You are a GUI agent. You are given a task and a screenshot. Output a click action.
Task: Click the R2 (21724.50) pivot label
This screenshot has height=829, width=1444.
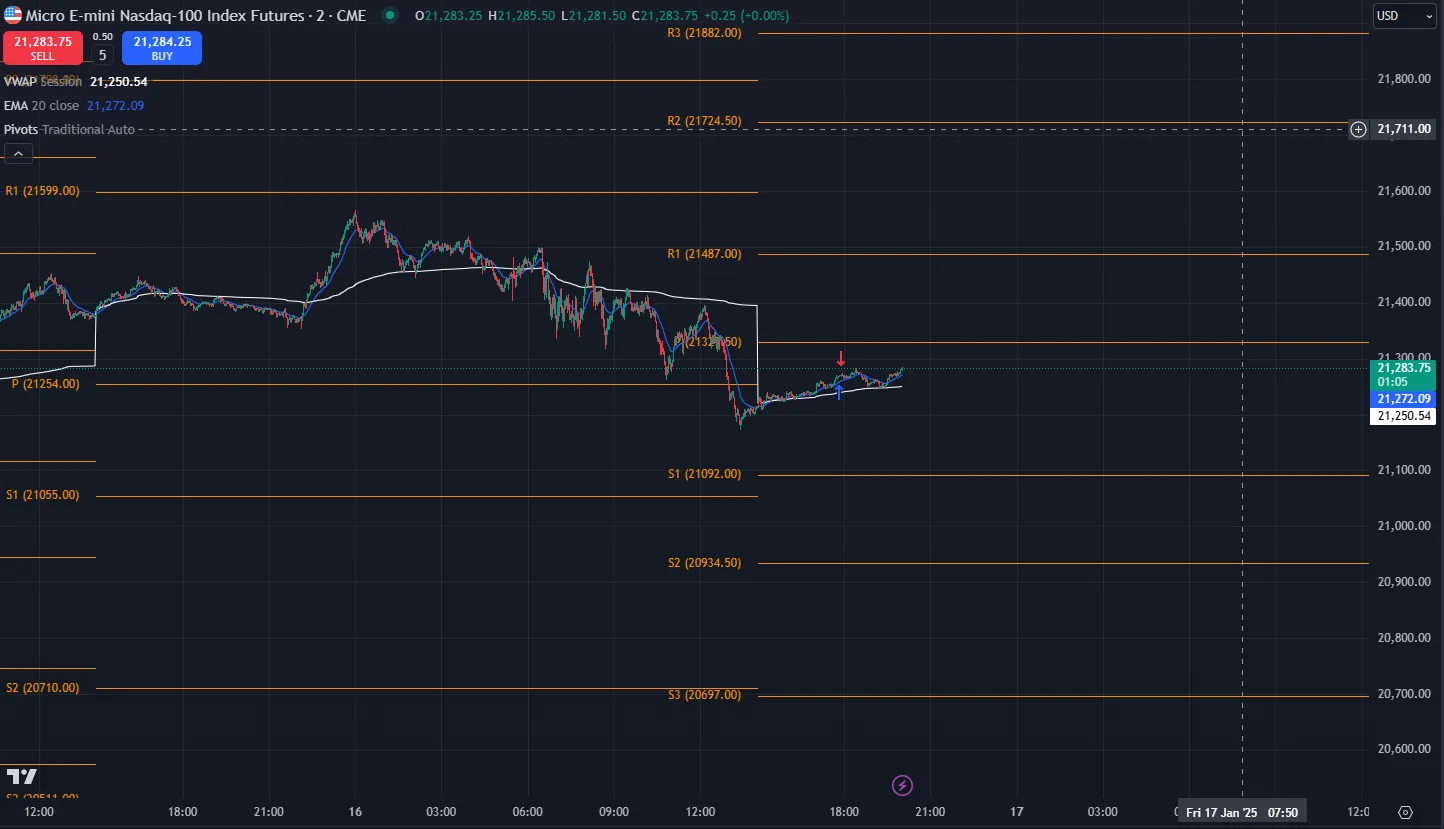704,121
